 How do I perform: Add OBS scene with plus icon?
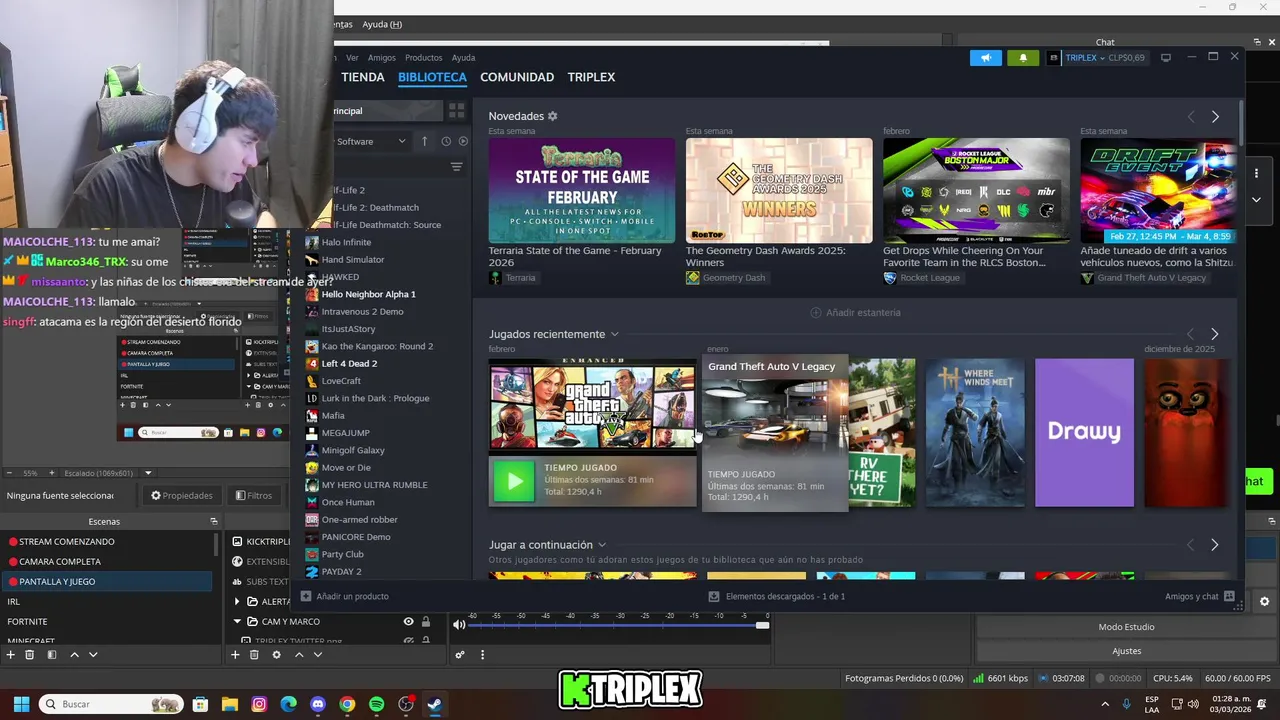(11, 655)
